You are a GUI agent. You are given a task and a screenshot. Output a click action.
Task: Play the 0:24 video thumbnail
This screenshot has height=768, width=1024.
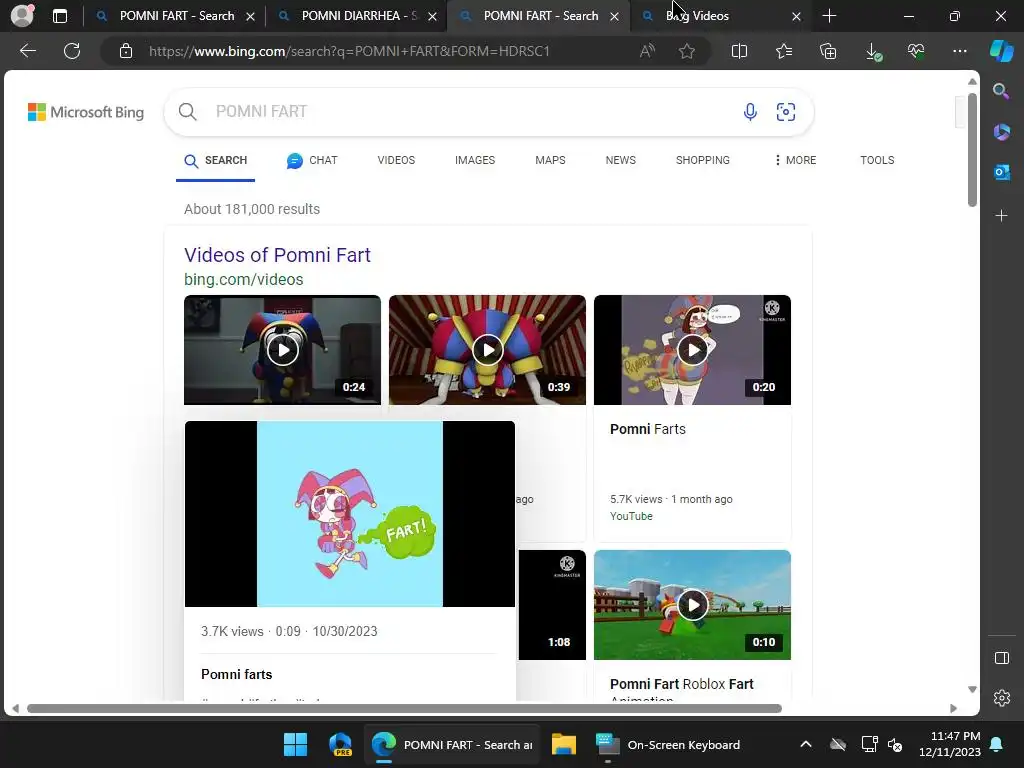click(282, 350)
